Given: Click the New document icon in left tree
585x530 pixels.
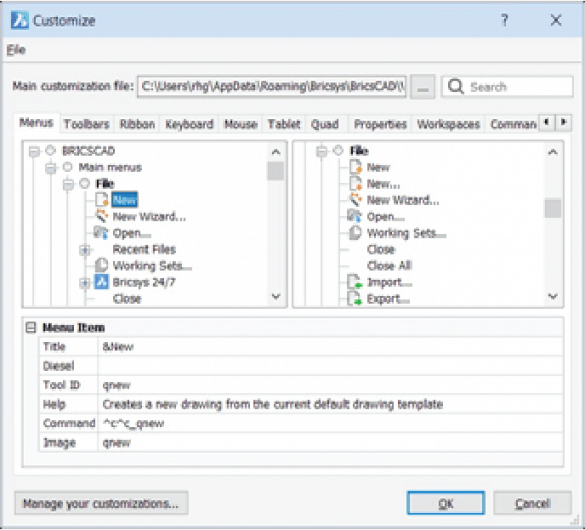Looking at the screenshot, I should (x=101, y=200).
